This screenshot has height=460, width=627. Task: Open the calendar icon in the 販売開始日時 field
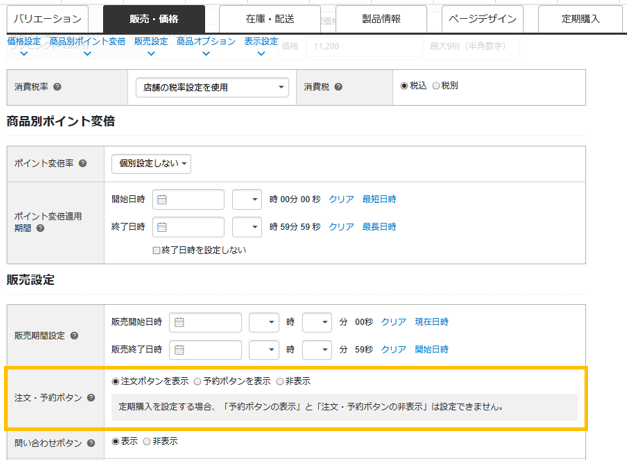click(180, 322)
